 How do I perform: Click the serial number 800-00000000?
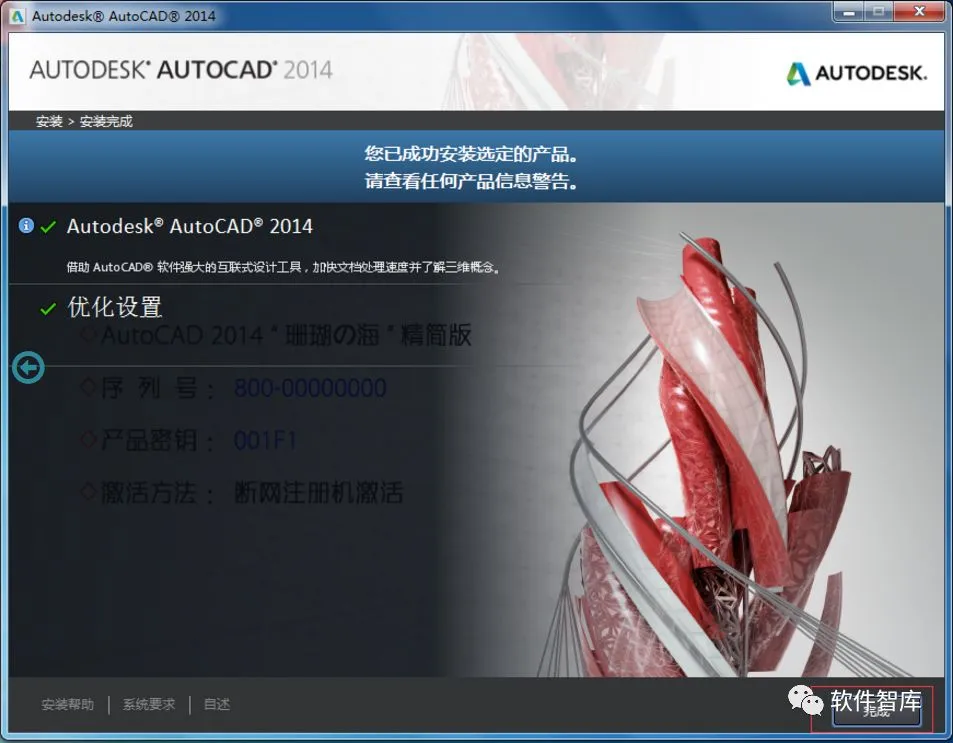pos(310,388)
